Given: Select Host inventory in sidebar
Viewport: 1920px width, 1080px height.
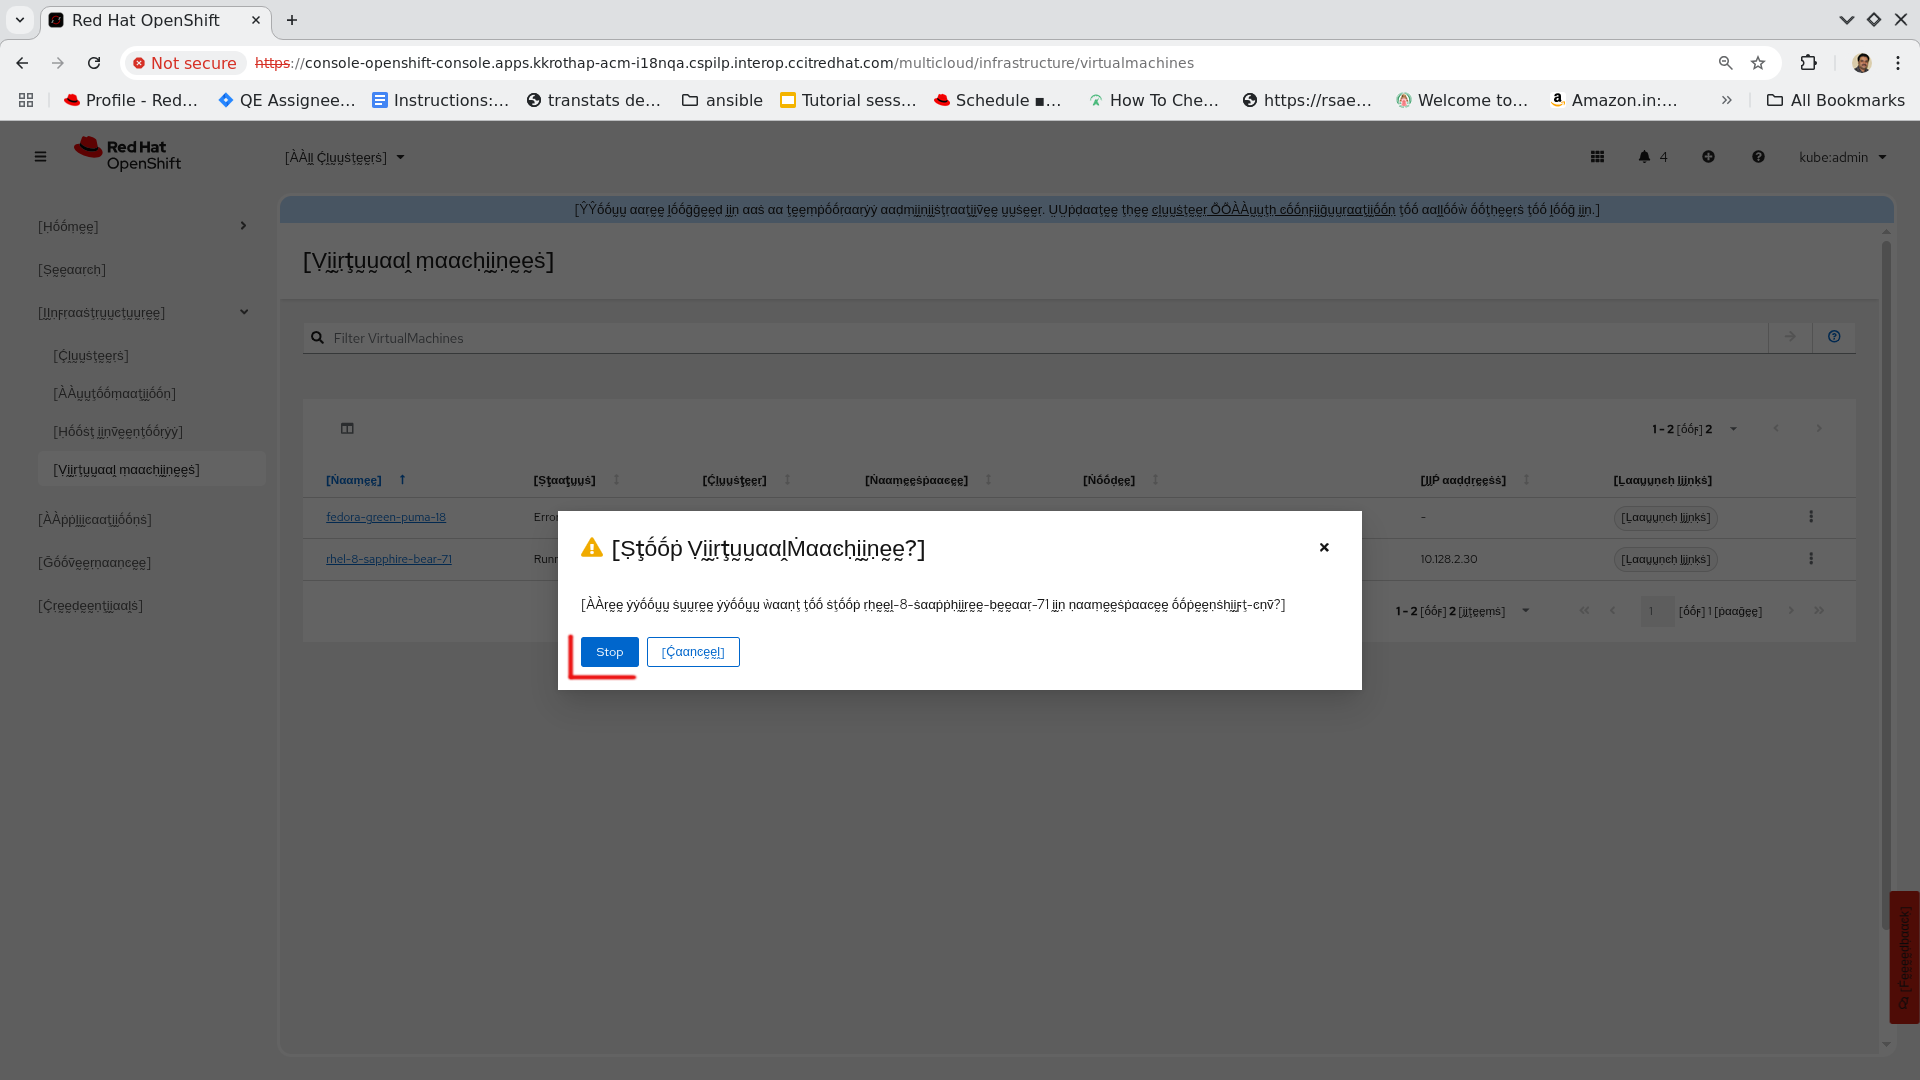Looking at the screenshot, I should click(x=118, y=432).
